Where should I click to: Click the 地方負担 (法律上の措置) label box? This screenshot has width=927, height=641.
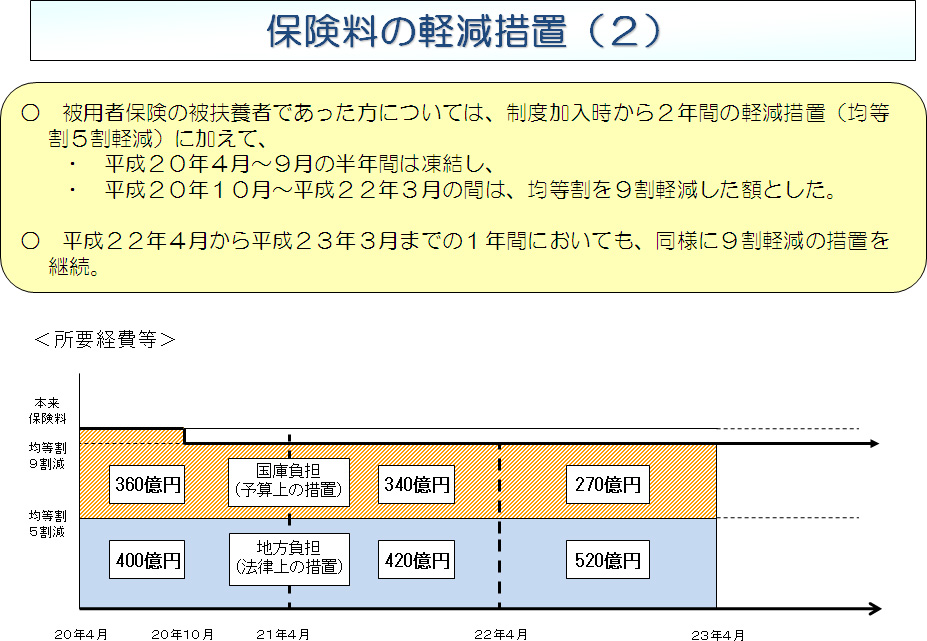(x=289, y=558)
